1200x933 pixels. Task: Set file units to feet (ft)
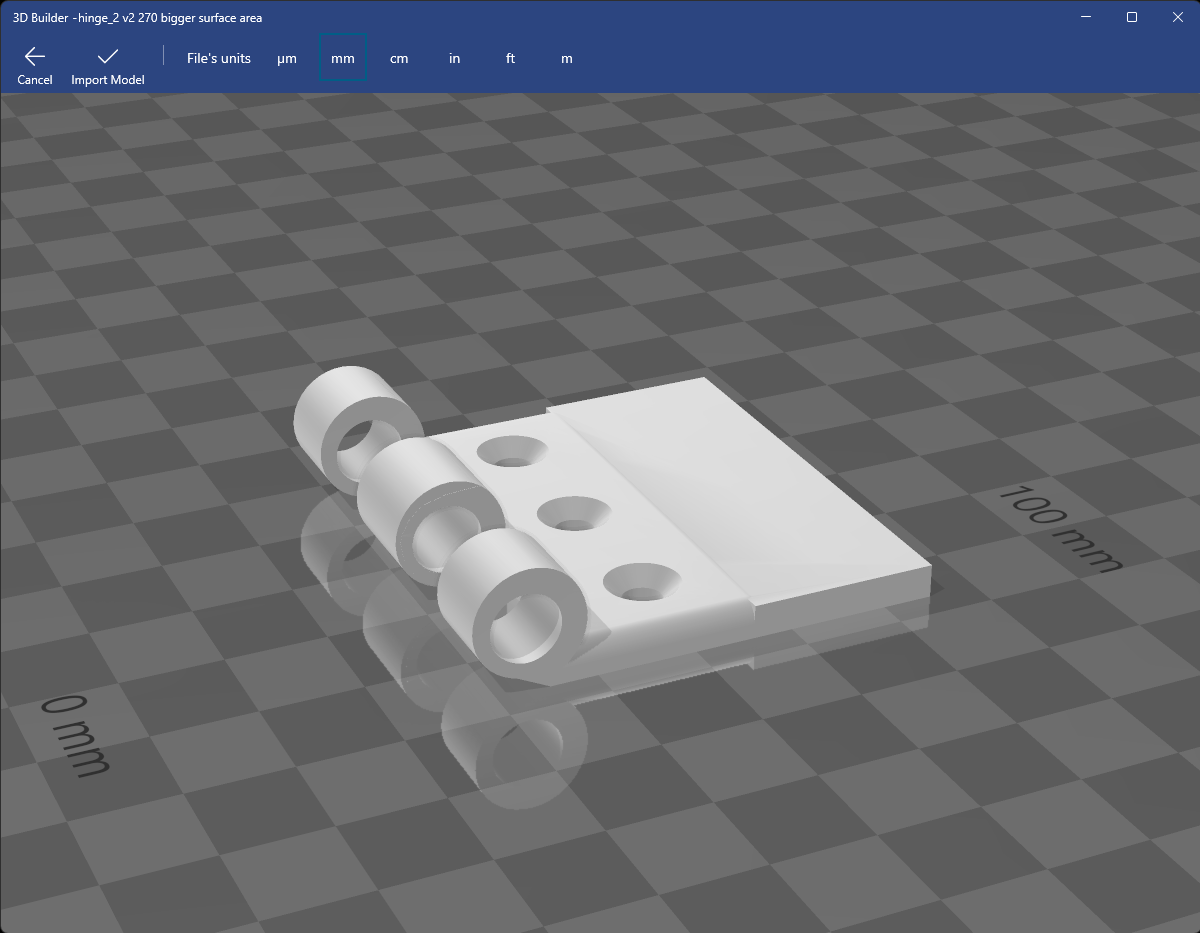(x=511, y=58)
